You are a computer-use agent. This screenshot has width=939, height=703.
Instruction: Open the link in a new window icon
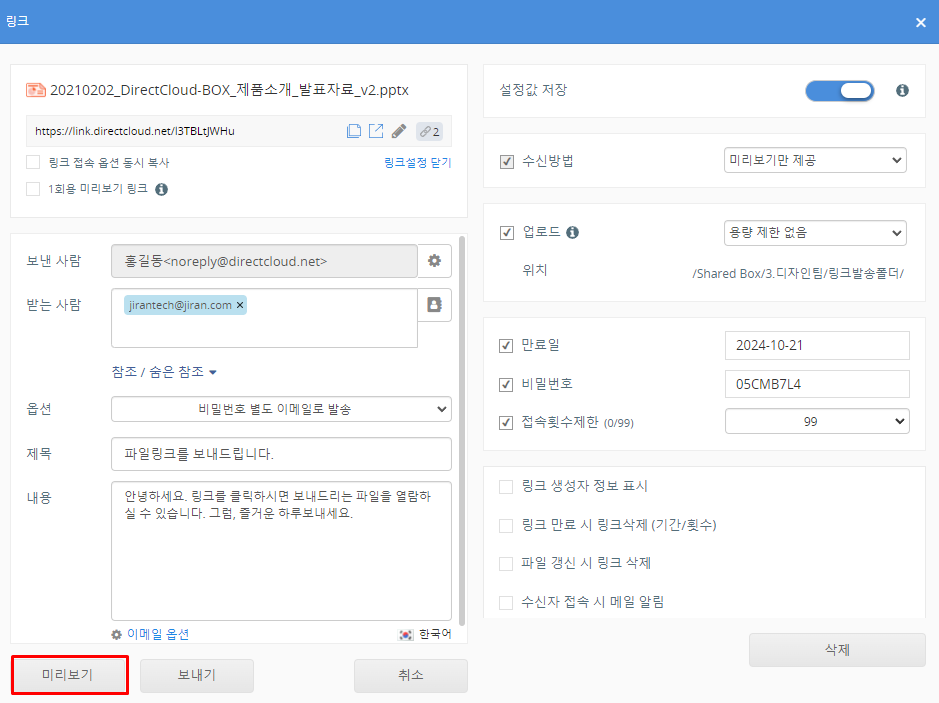tap(376, 131)
